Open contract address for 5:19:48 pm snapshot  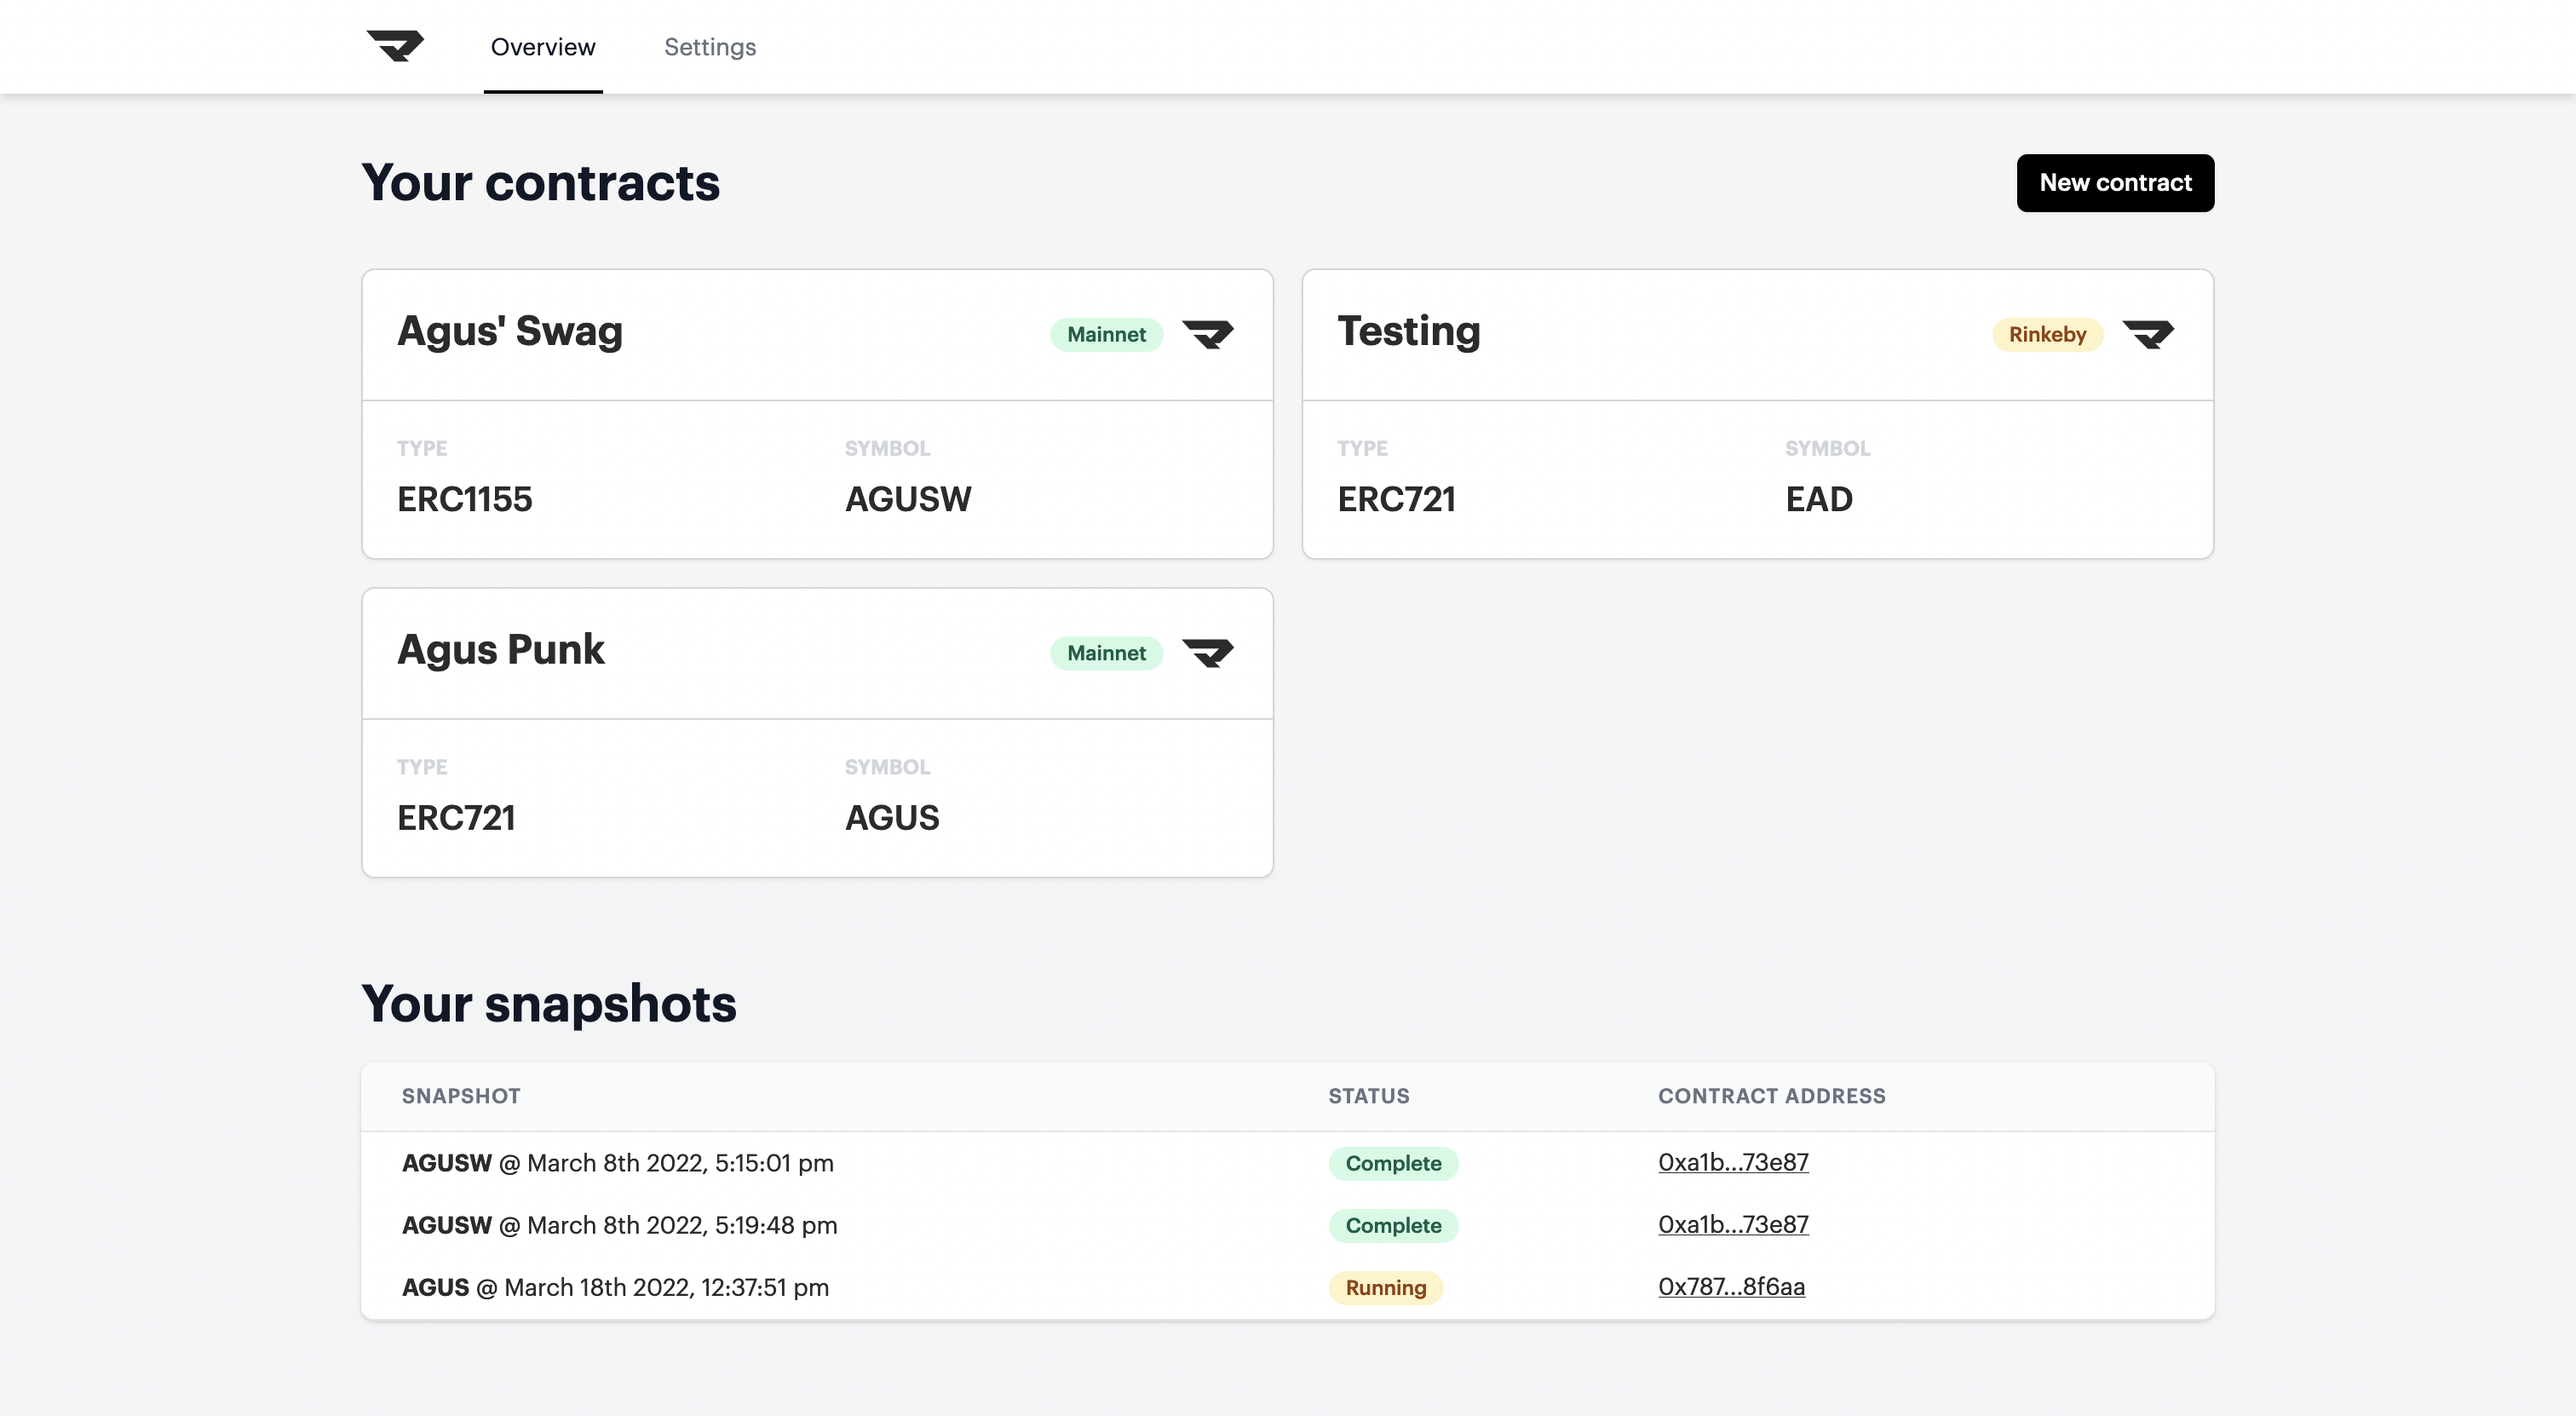1733,1225
